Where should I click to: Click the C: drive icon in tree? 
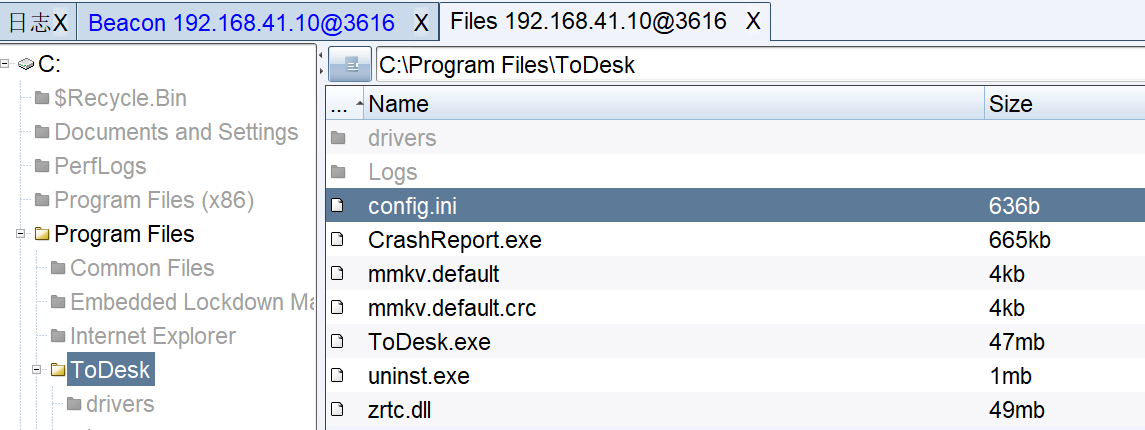26,64
